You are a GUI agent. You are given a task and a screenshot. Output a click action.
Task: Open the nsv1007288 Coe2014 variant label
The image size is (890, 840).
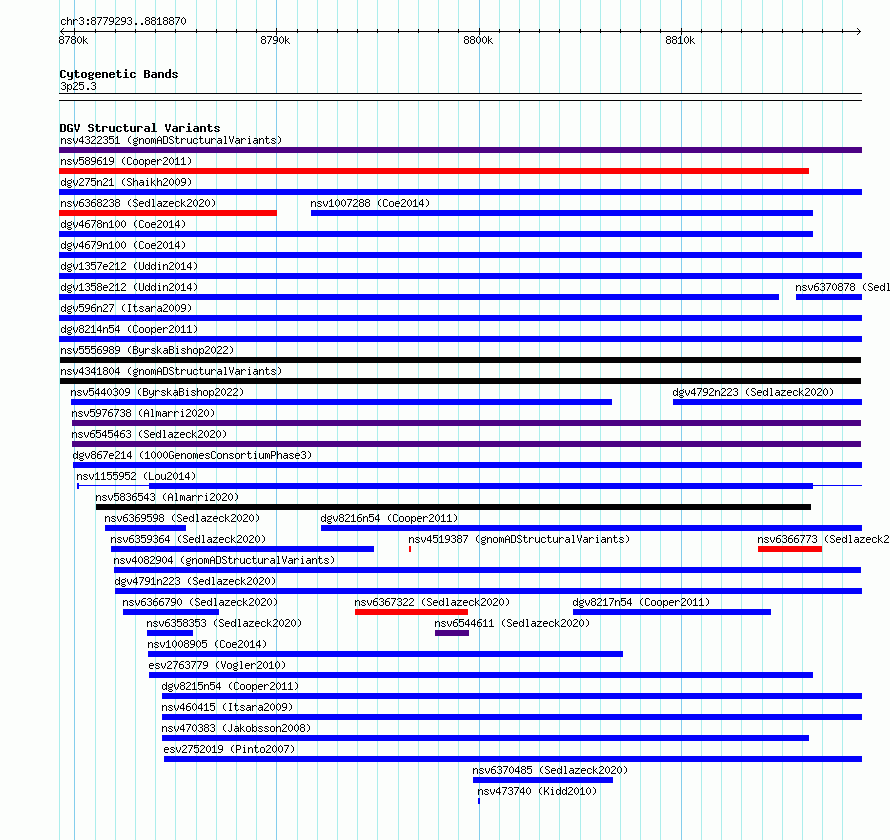(370, 203)
